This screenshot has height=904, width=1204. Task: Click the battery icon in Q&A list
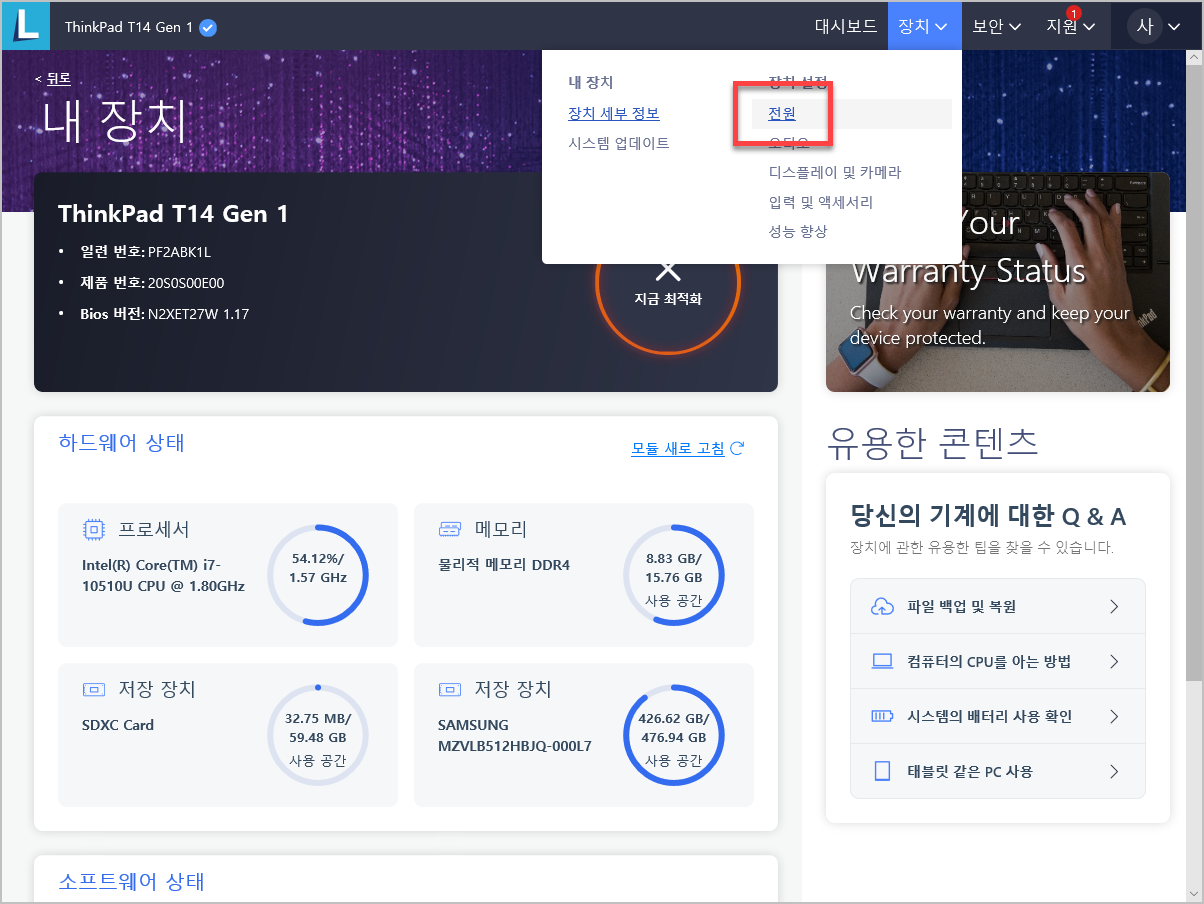point(882,716)
